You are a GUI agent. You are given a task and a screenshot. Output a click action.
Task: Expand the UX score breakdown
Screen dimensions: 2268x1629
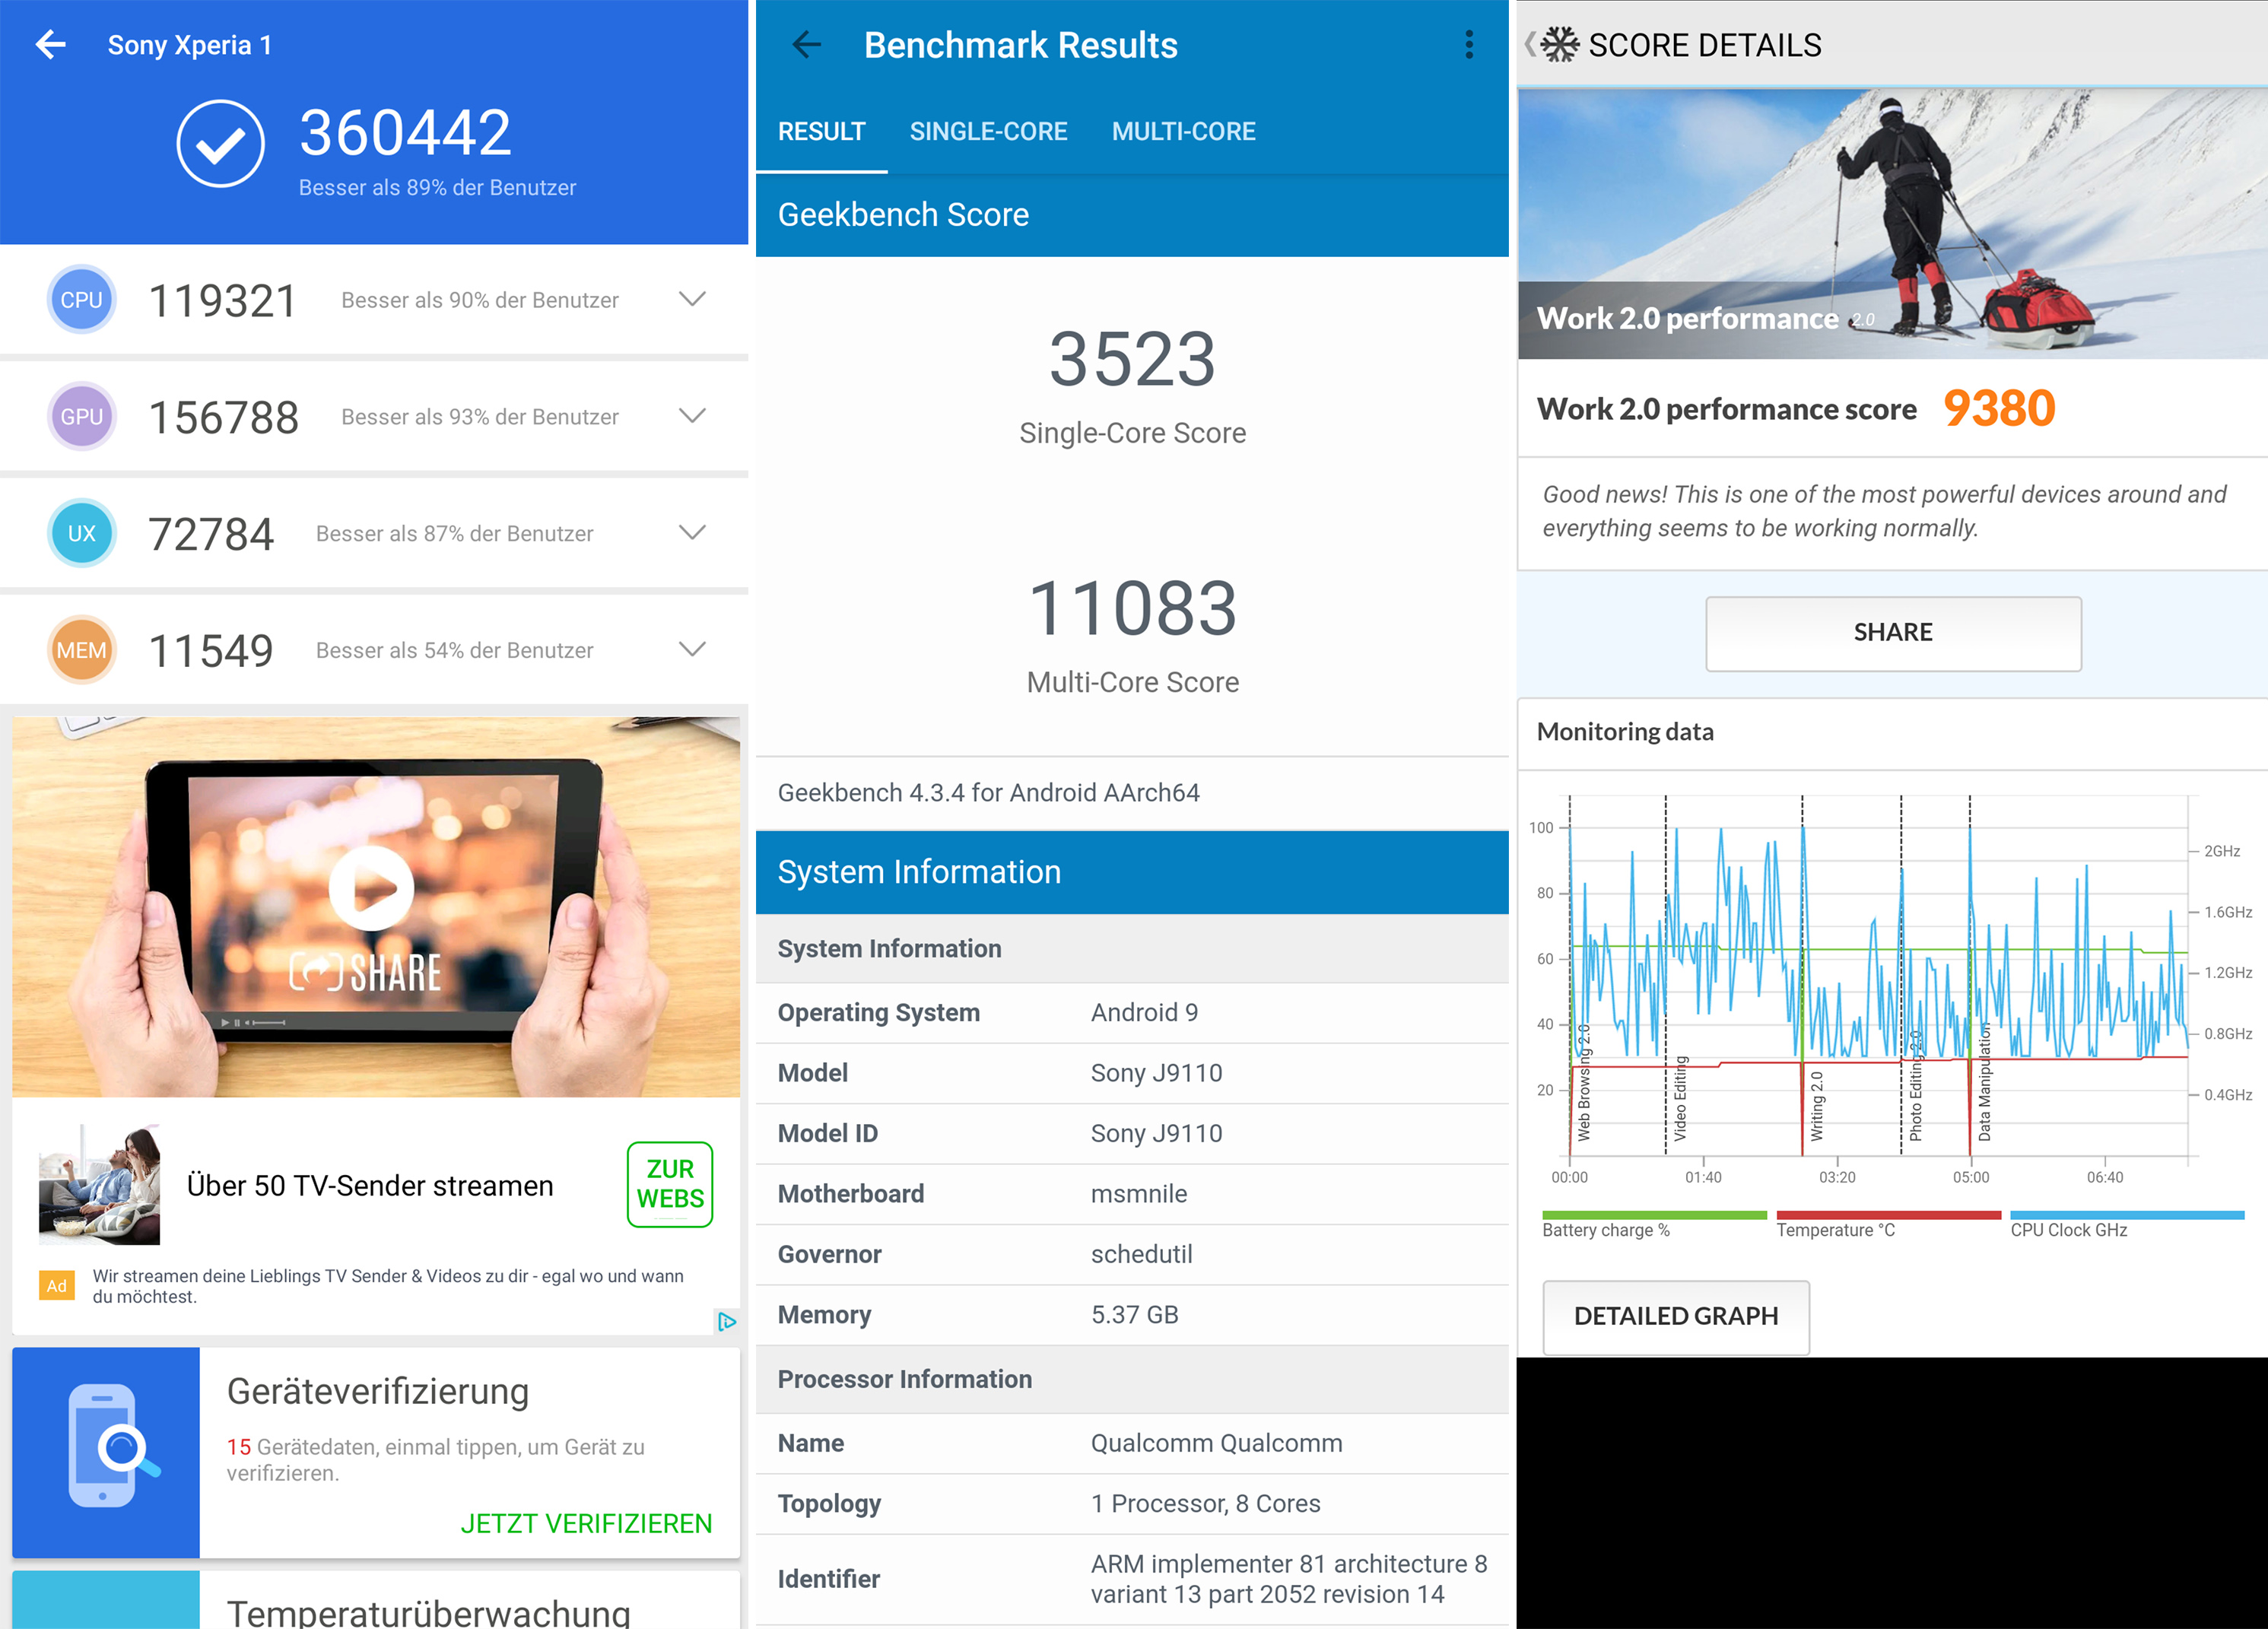(x=692, y=532)
